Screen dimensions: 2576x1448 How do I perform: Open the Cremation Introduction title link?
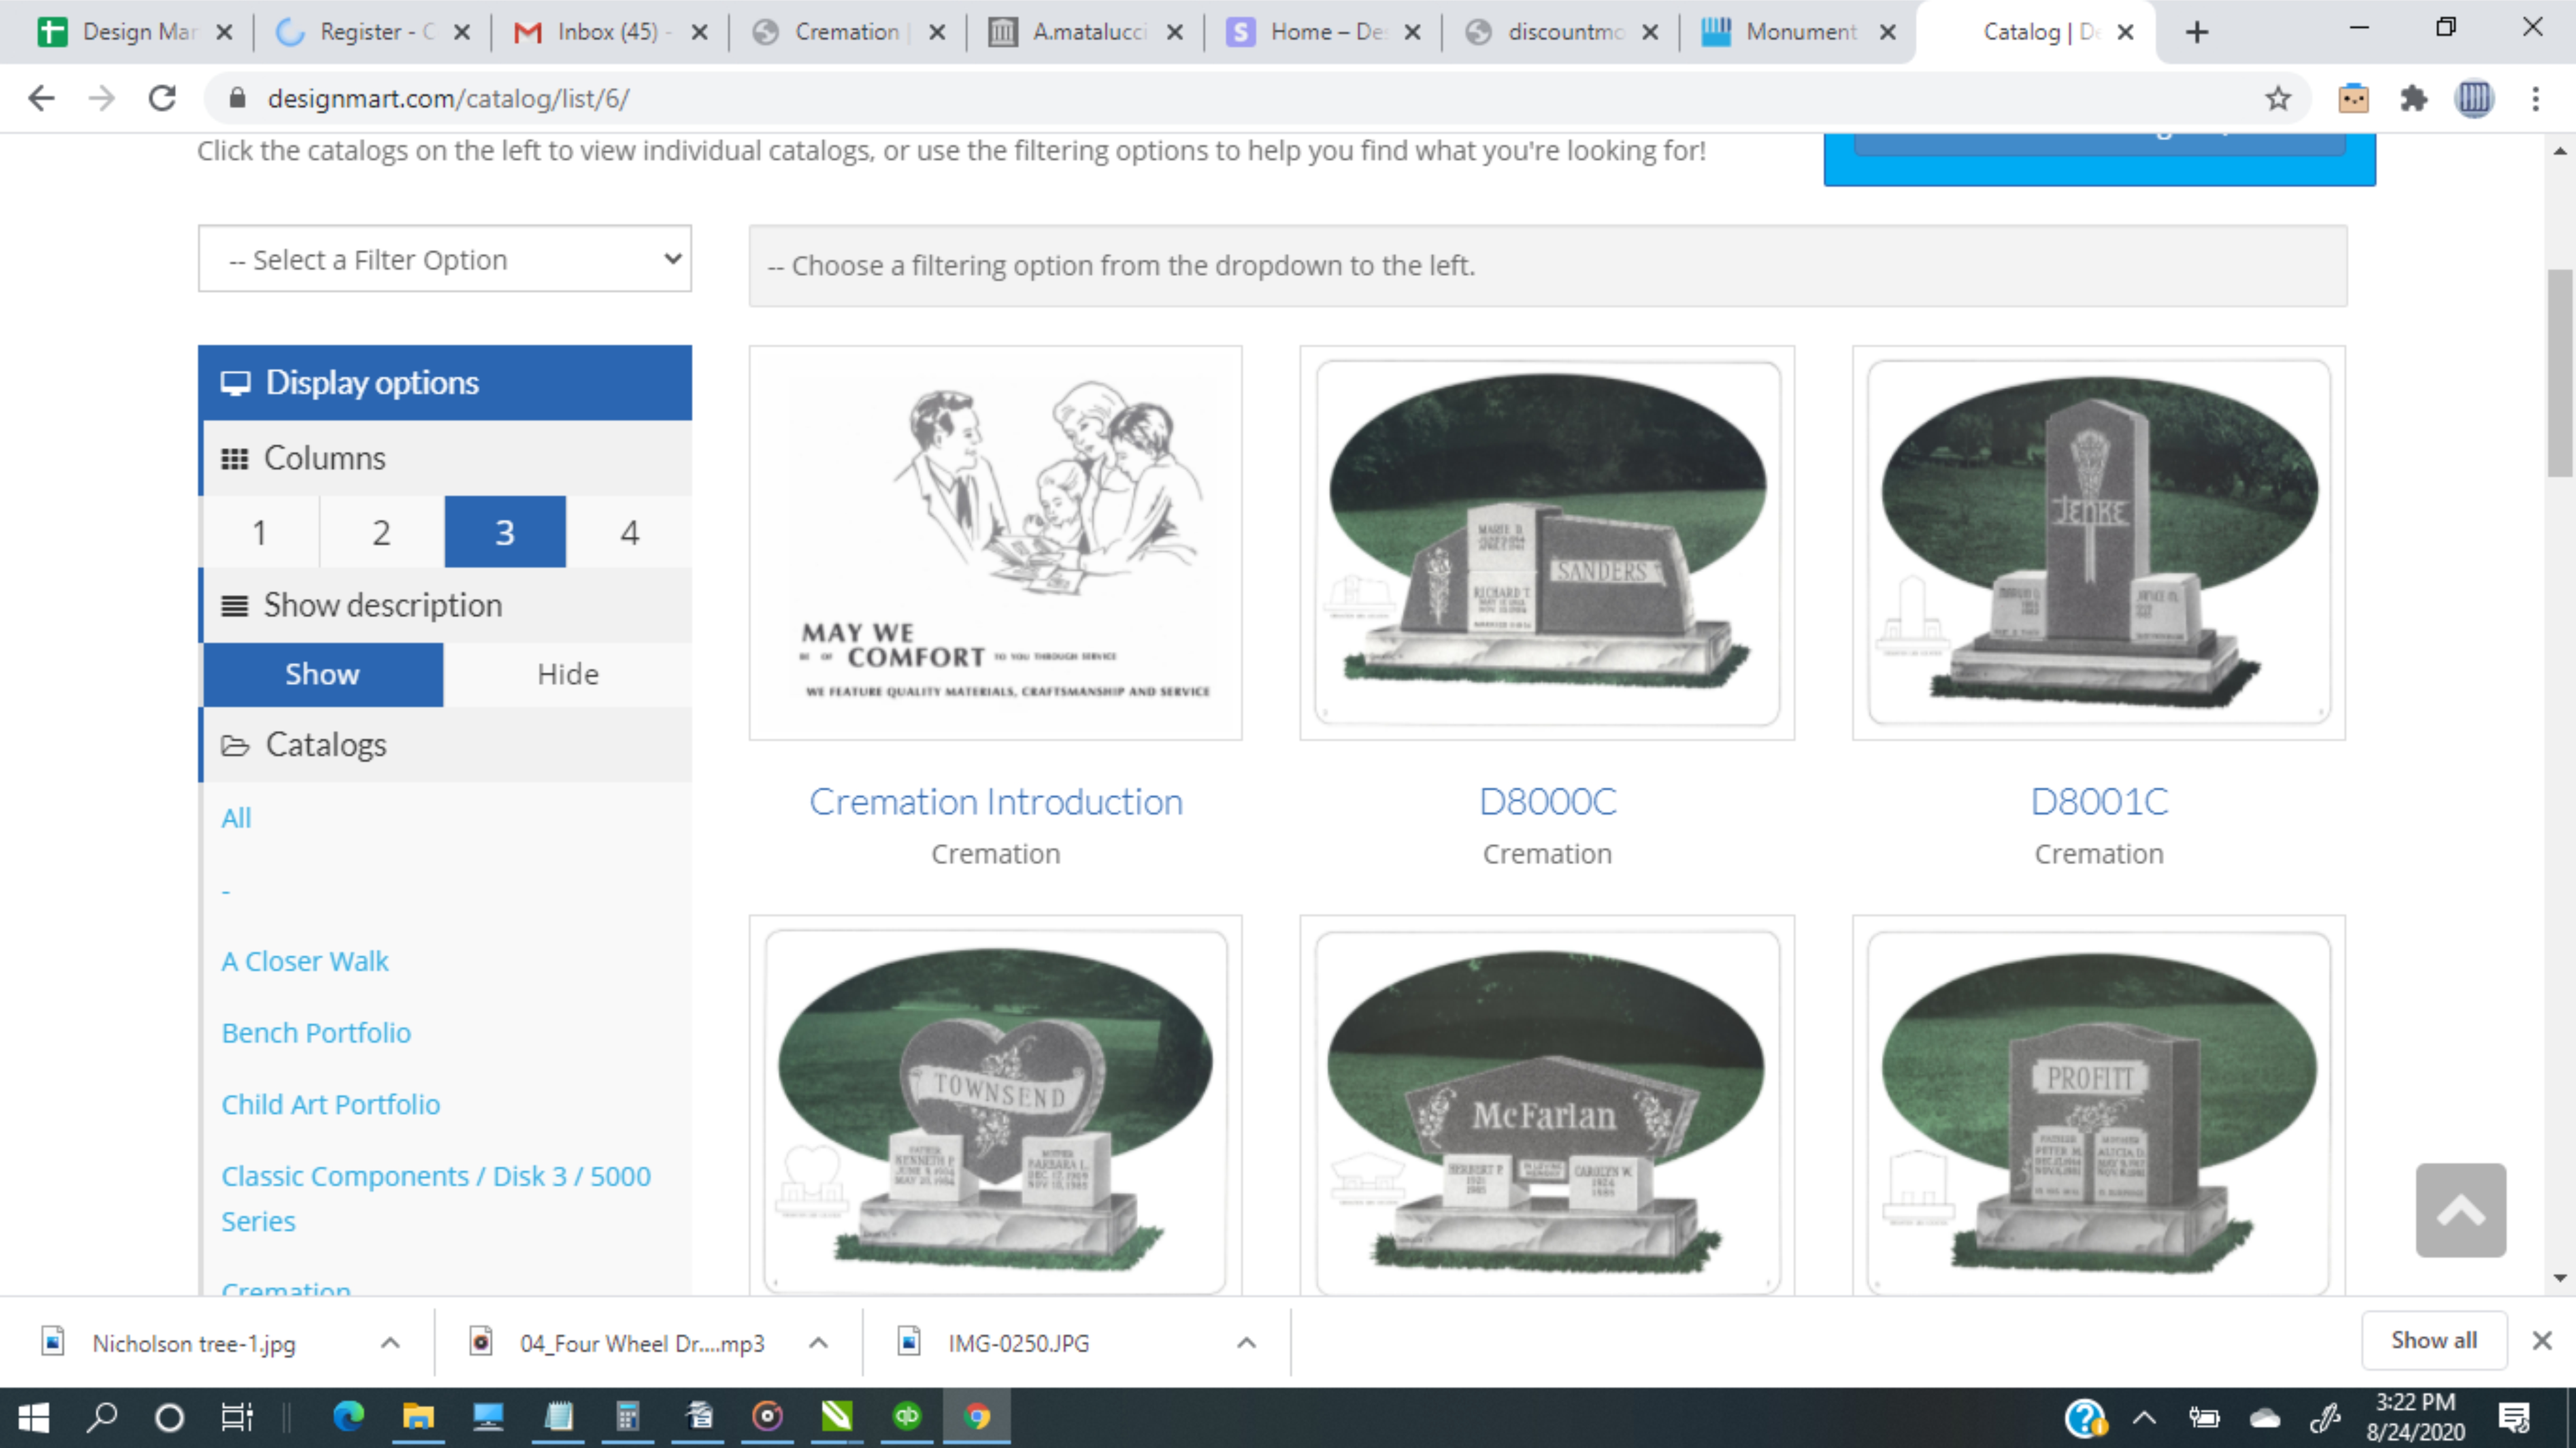click(x=996, y=802)
